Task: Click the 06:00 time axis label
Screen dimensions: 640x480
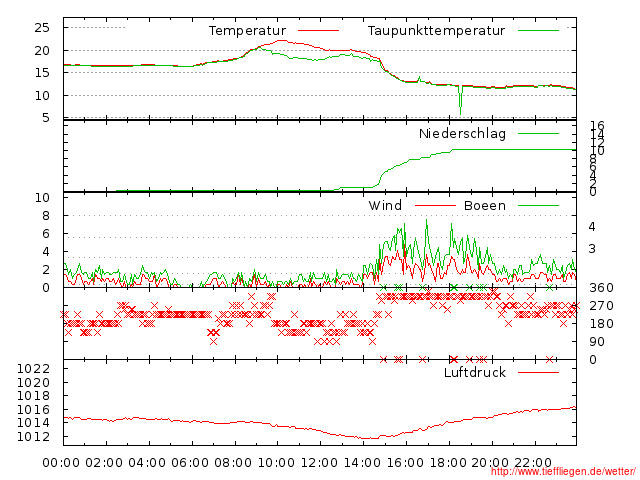Action: 190,463
